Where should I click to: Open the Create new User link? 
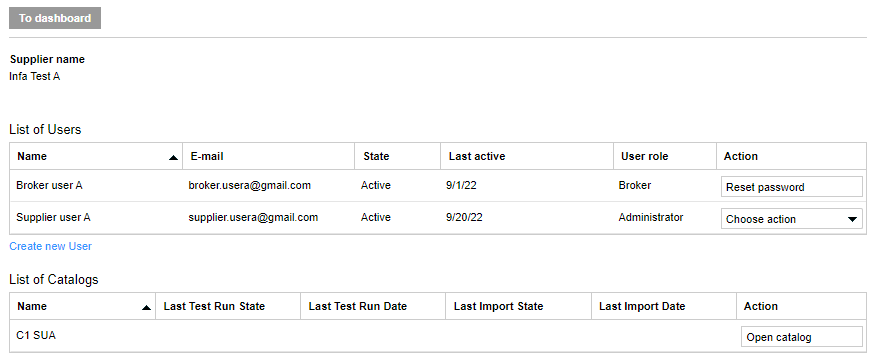click(x=50, y=246)
